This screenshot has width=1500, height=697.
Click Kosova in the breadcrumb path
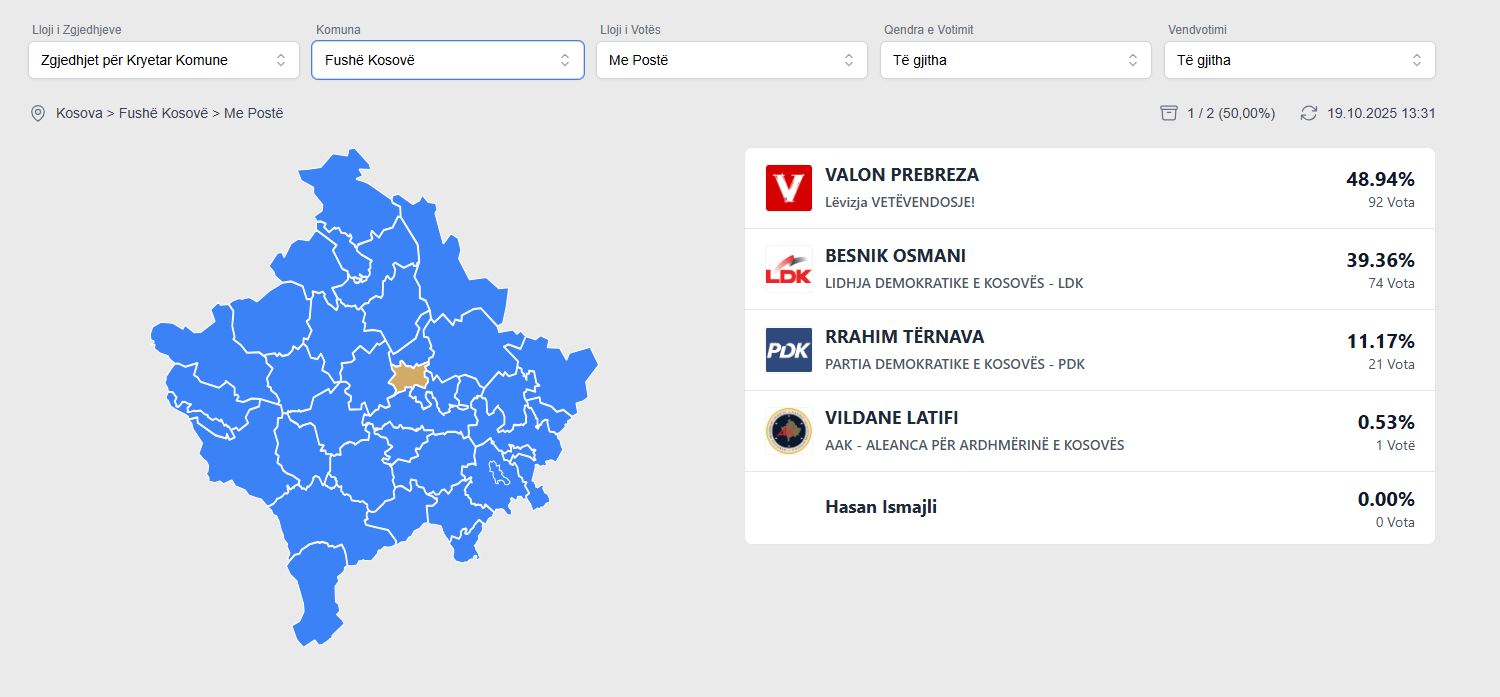click(79, 113)
